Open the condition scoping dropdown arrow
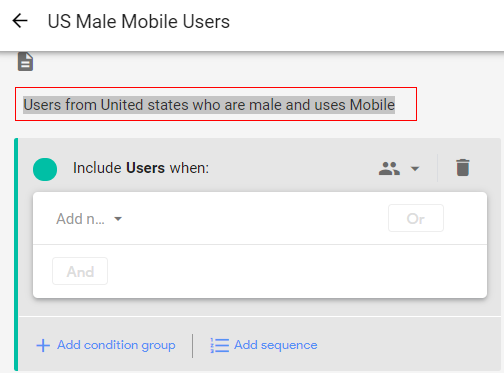This screenshot has width=504, height=373. click(x=415, y=169)
